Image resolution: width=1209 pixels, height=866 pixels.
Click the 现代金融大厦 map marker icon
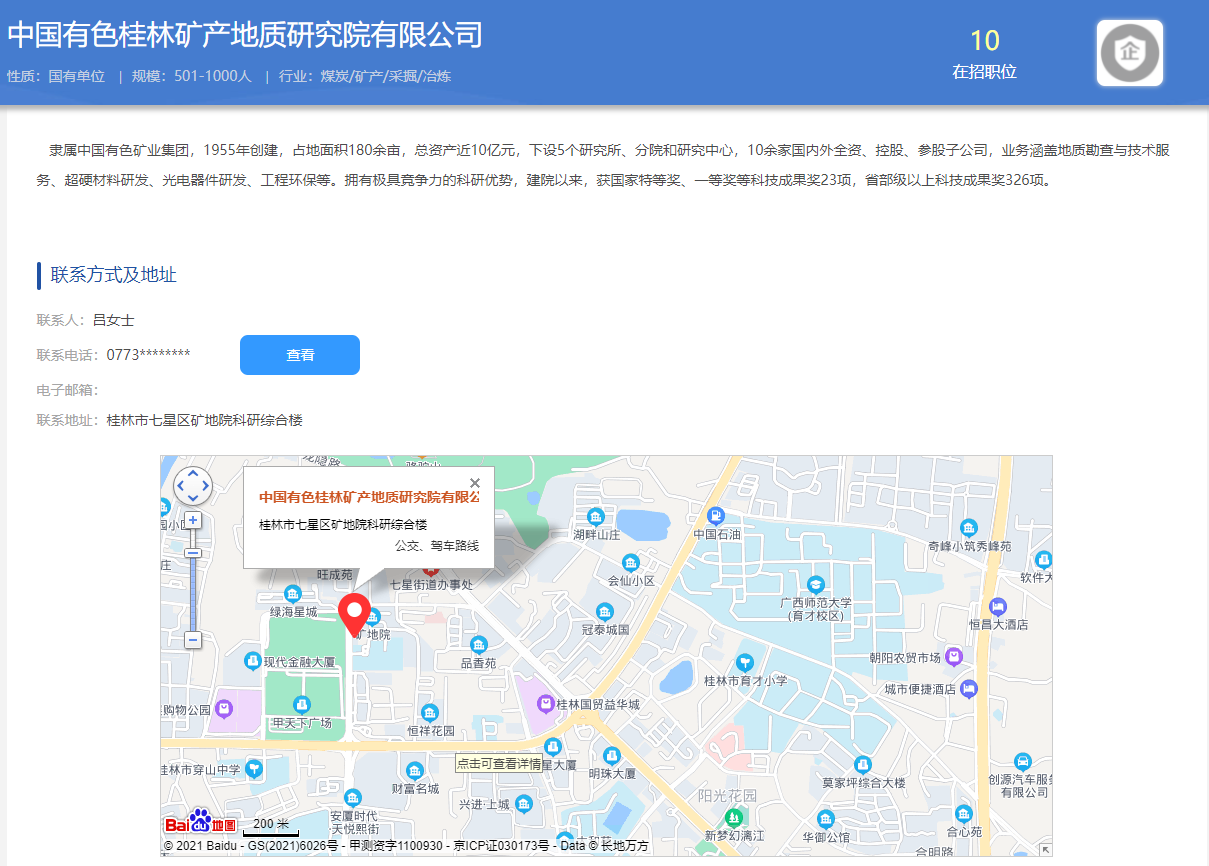pos(253,661)
